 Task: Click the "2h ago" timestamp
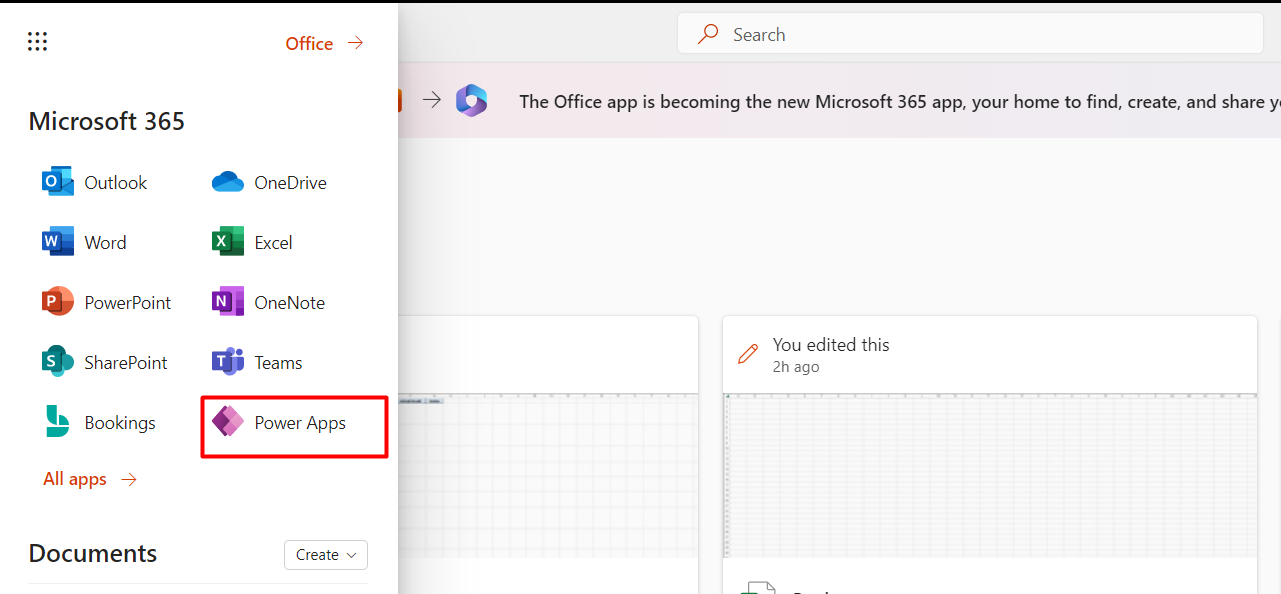[796, 367]
